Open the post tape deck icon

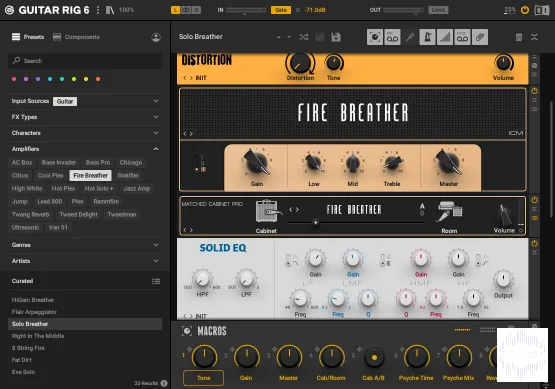(x=462, y=37)
